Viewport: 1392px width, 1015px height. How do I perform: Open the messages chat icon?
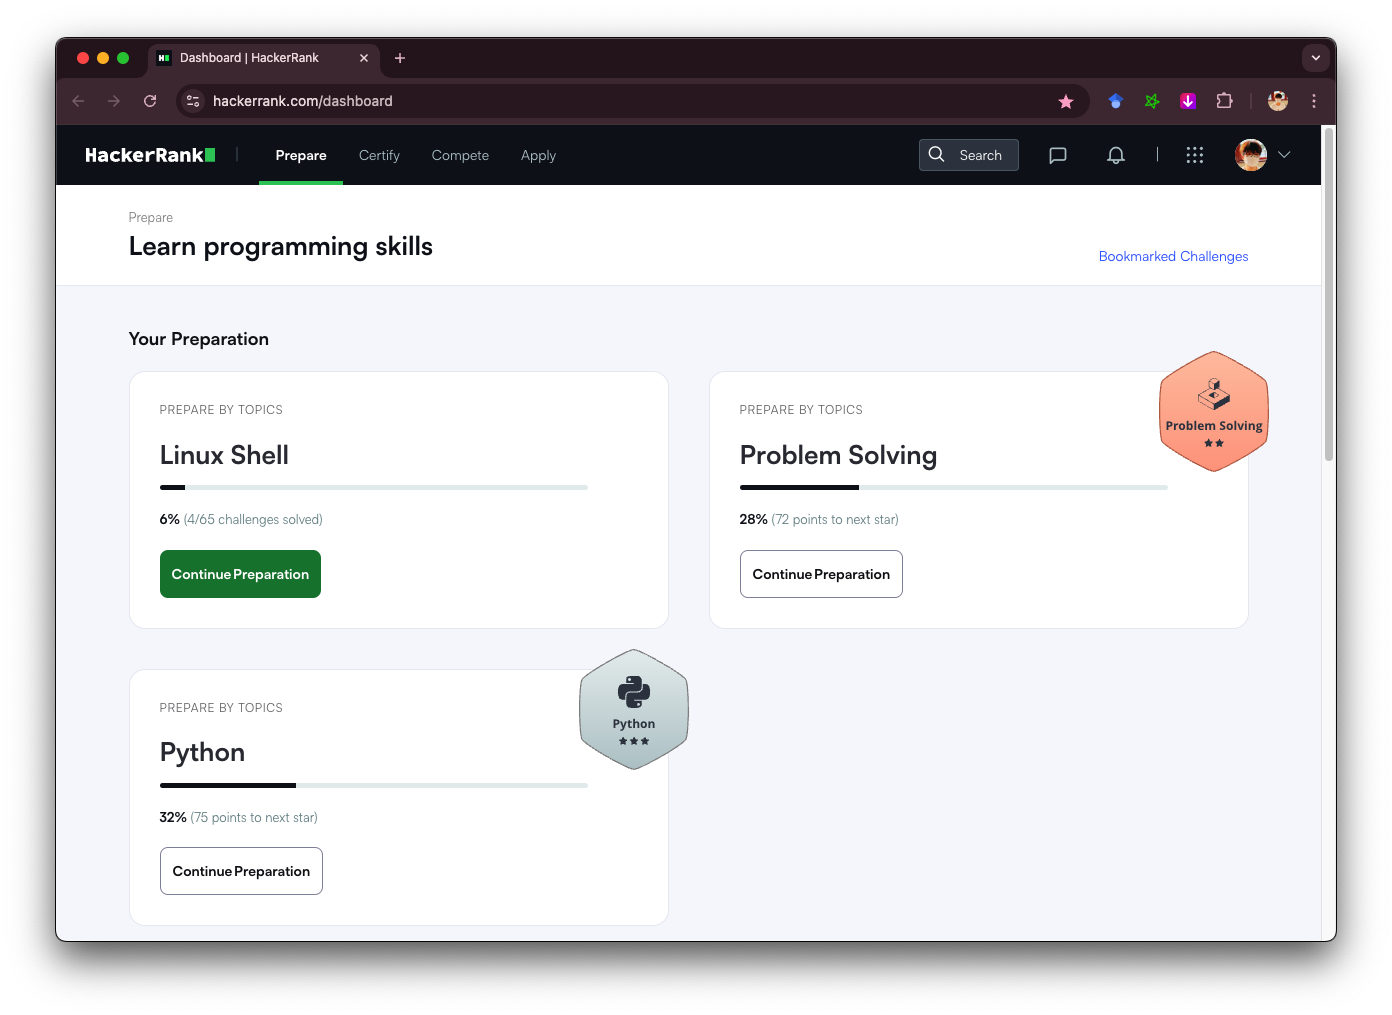pos(1058,155)
